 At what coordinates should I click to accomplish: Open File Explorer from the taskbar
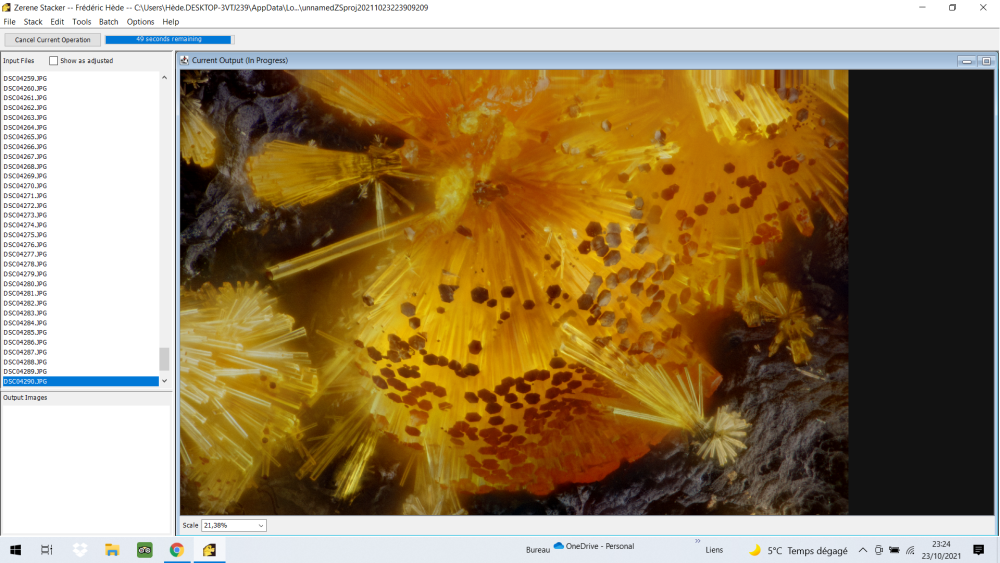(x=113, y=550)
